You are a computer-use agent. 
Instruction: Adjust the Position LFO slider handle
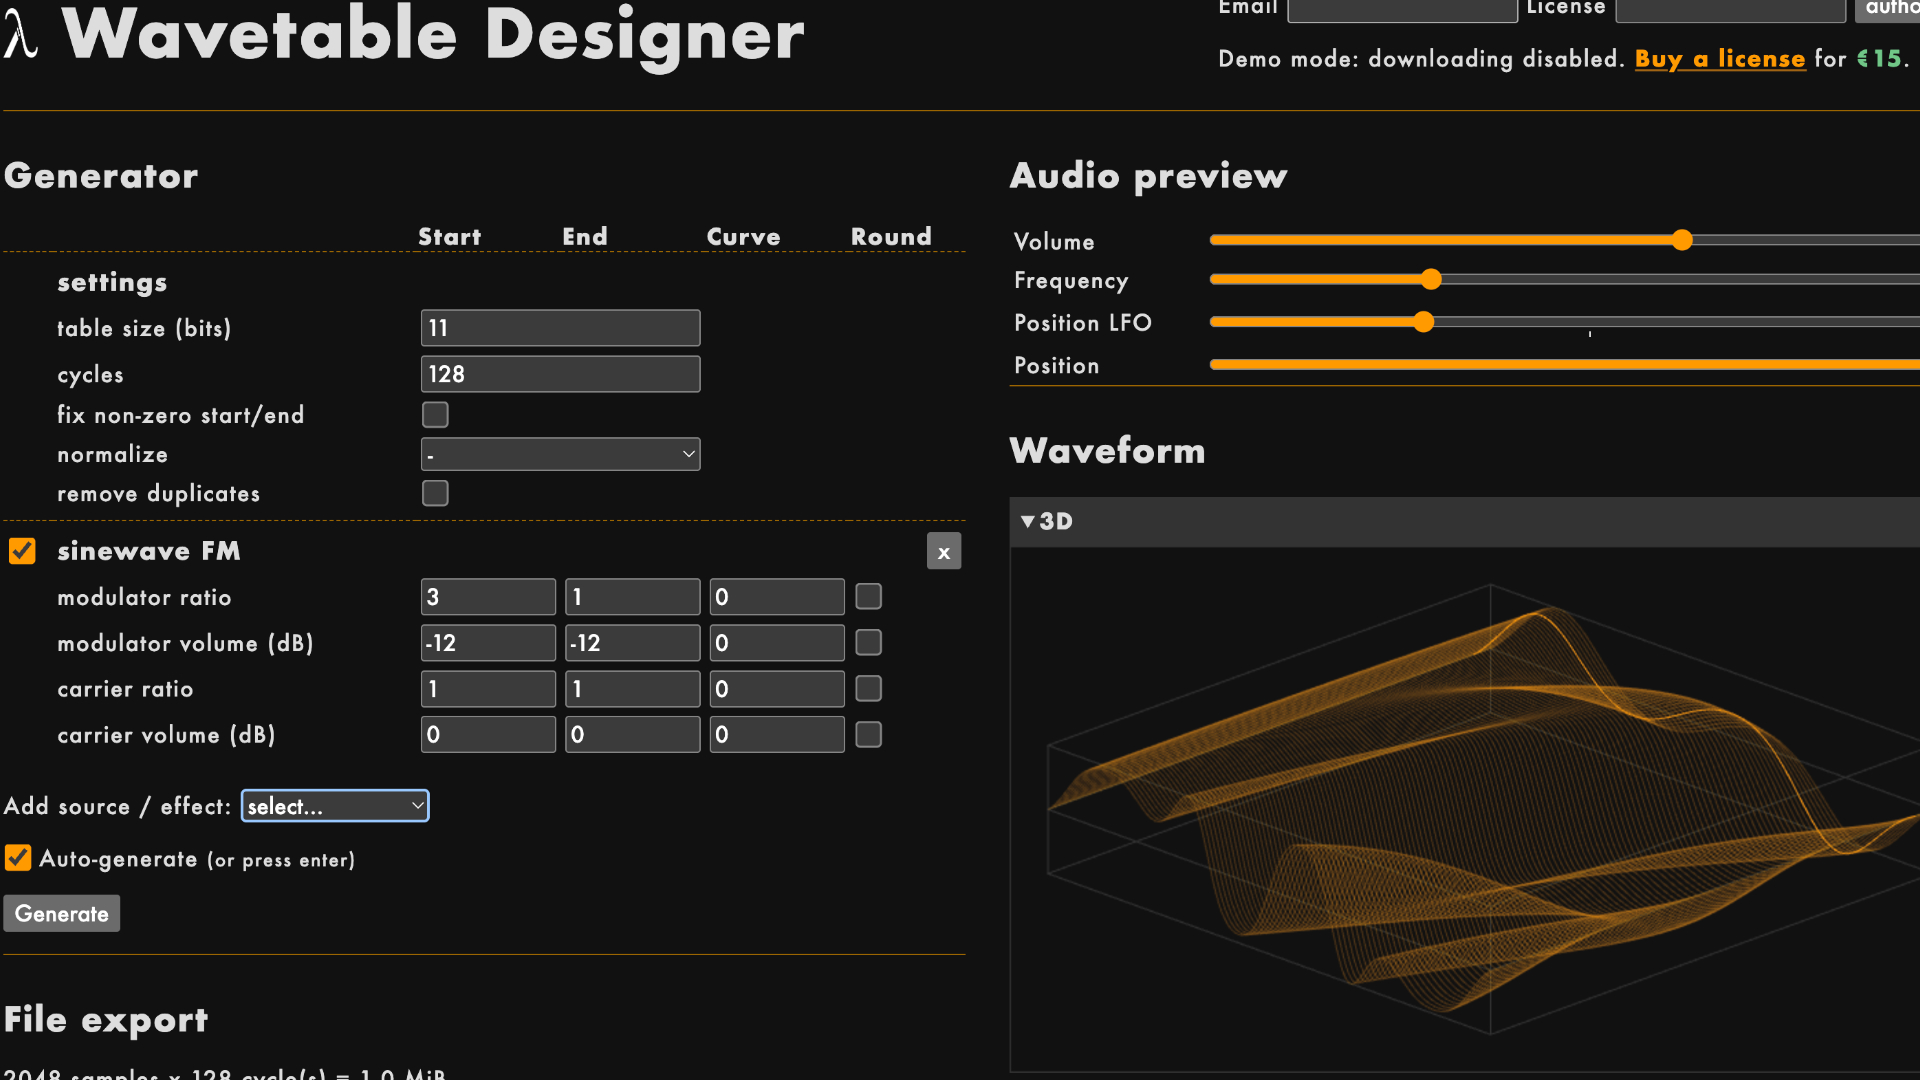(1423, 322)
